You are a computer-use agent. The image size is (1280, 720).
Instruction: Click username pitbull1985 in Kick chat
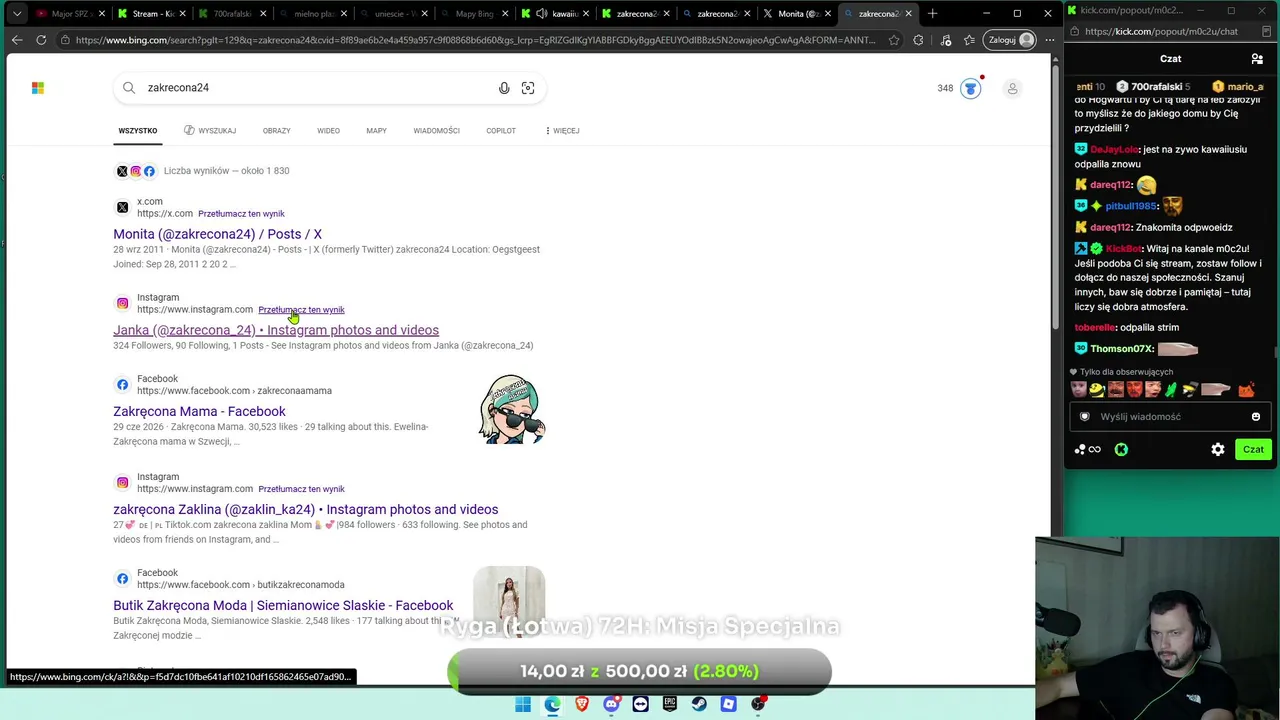[1133, 206]
